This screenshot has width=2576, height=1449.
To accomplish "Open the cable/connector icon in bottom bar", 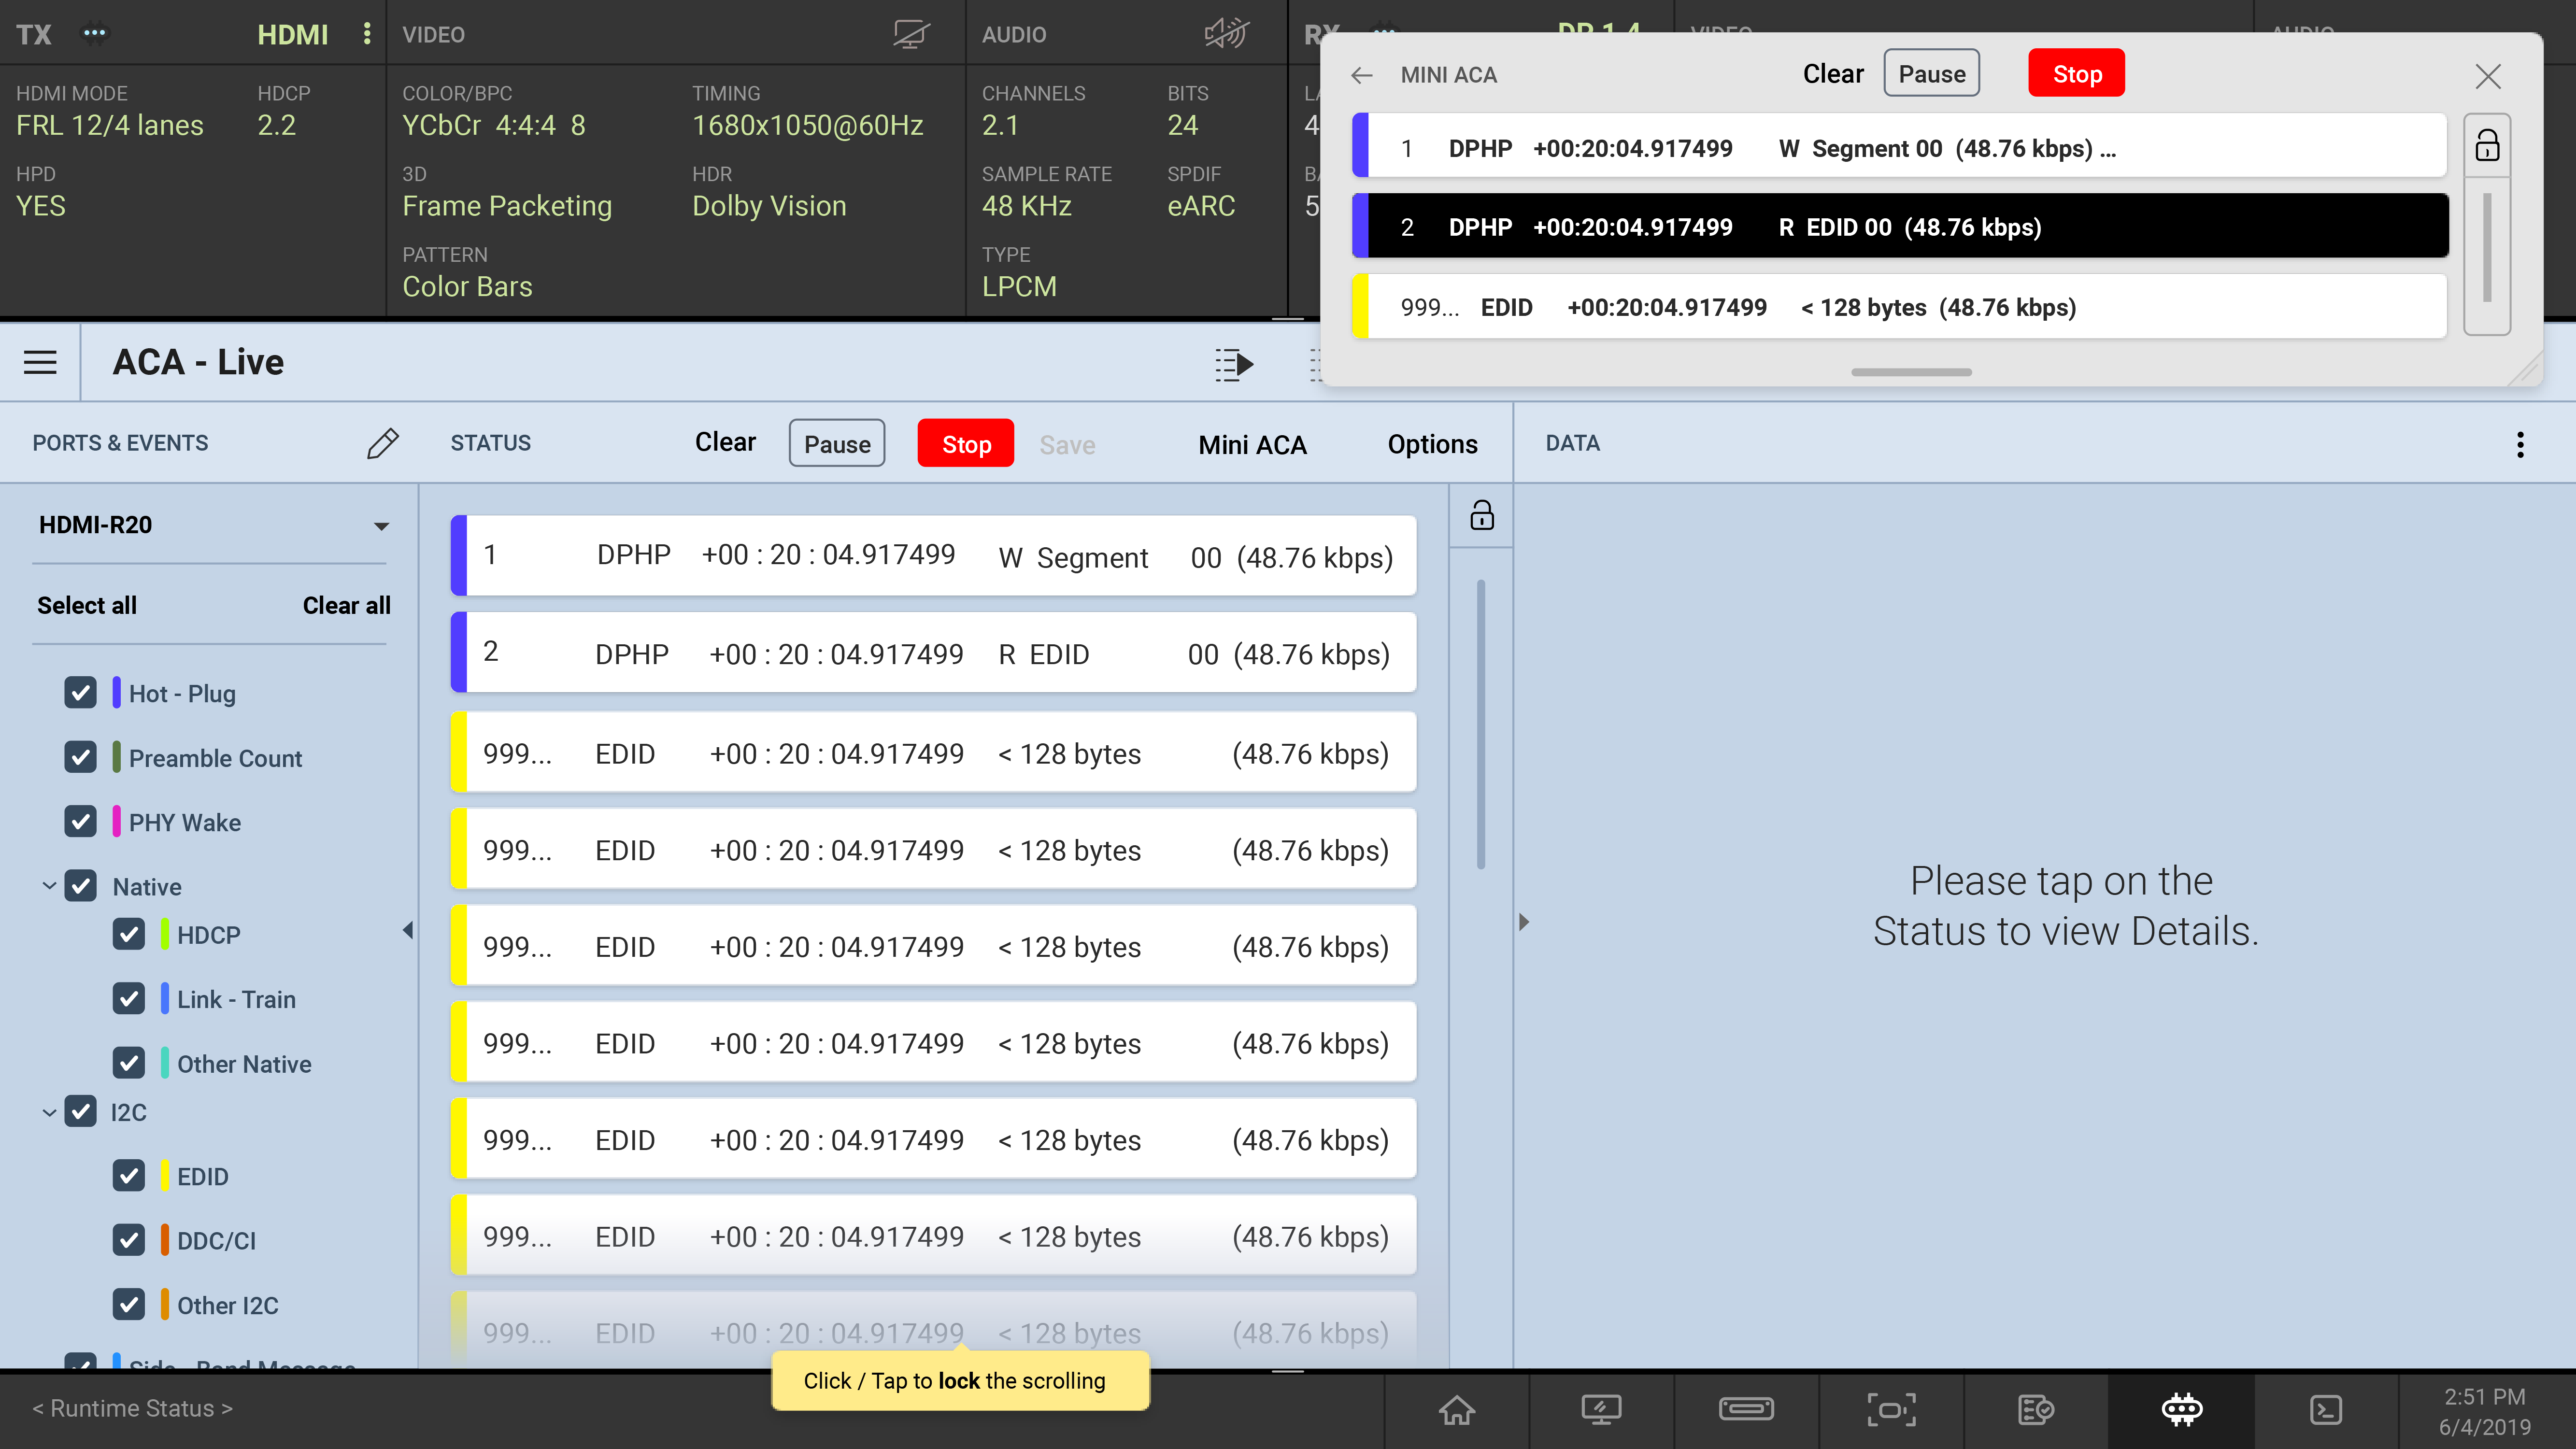I will coord(1746,1410).
